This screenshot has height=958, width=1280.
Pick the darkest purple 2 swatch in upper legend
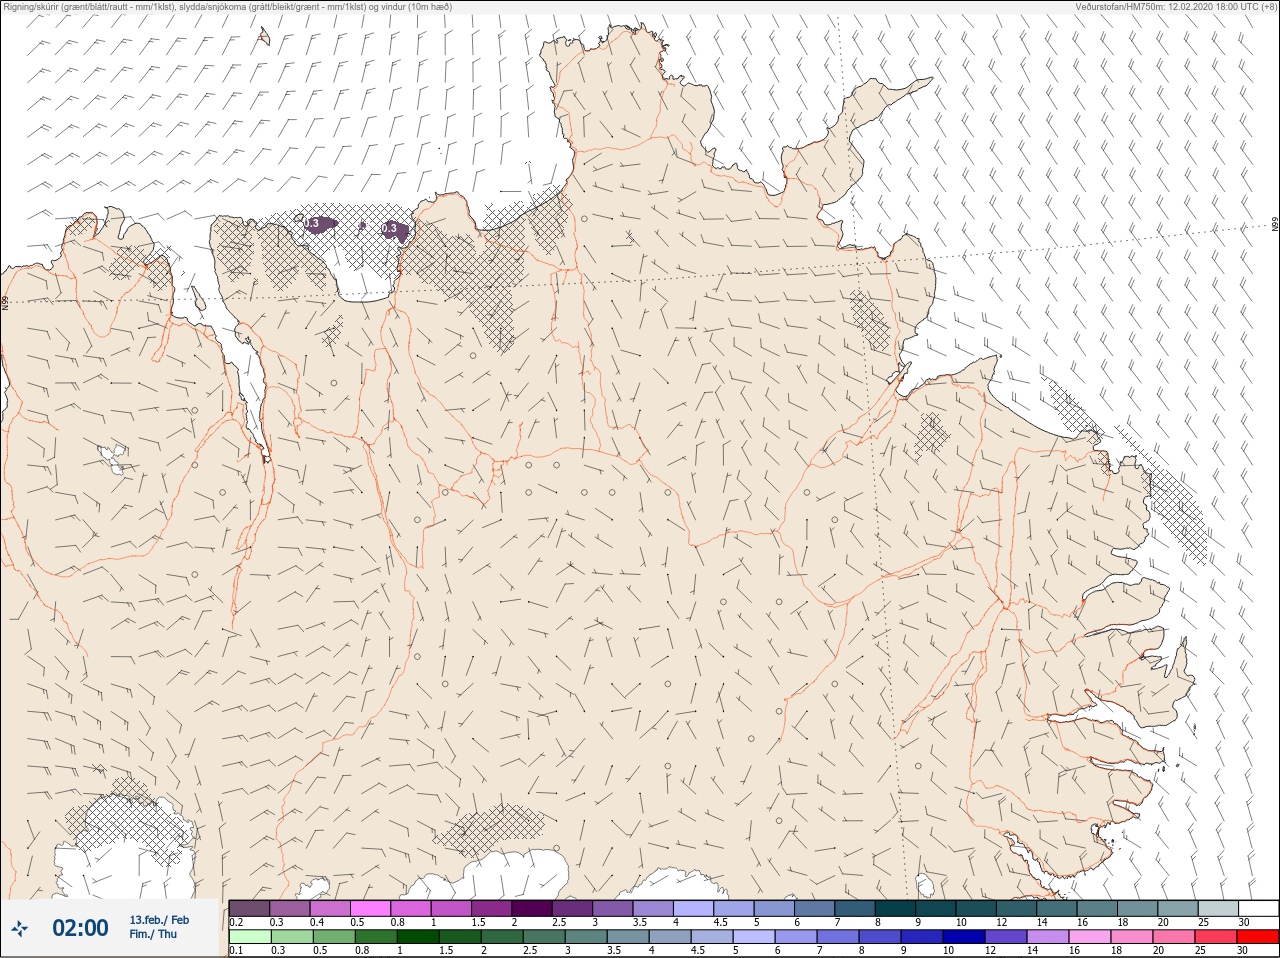coord(532,908)
